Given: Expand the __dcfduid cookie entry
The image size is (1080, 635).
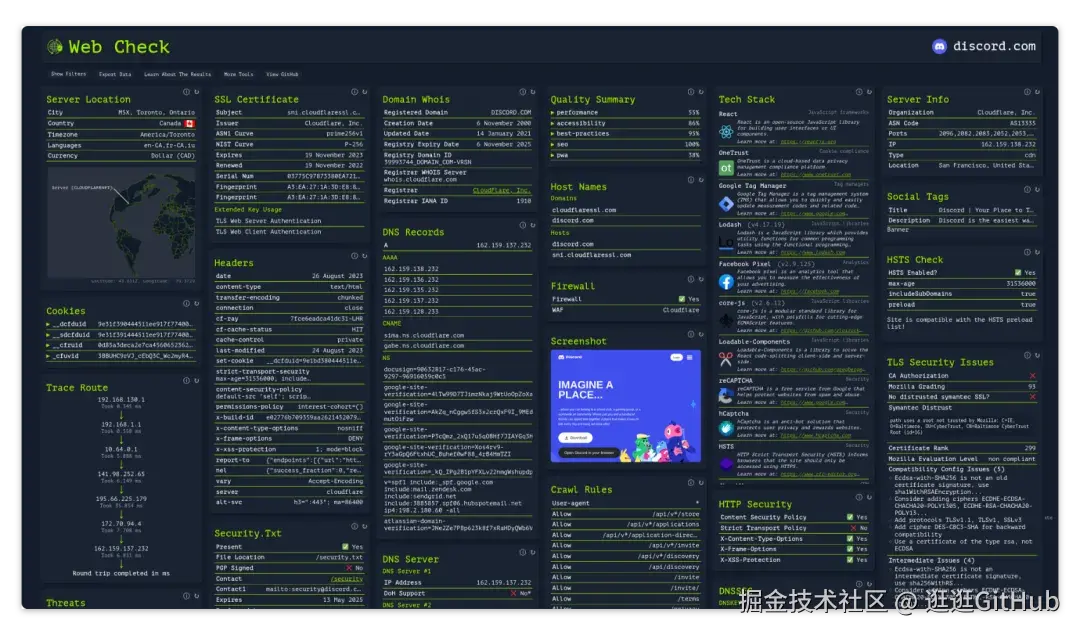Looking at the screenshot, I should pyautogui.click(x=49, y=324).
